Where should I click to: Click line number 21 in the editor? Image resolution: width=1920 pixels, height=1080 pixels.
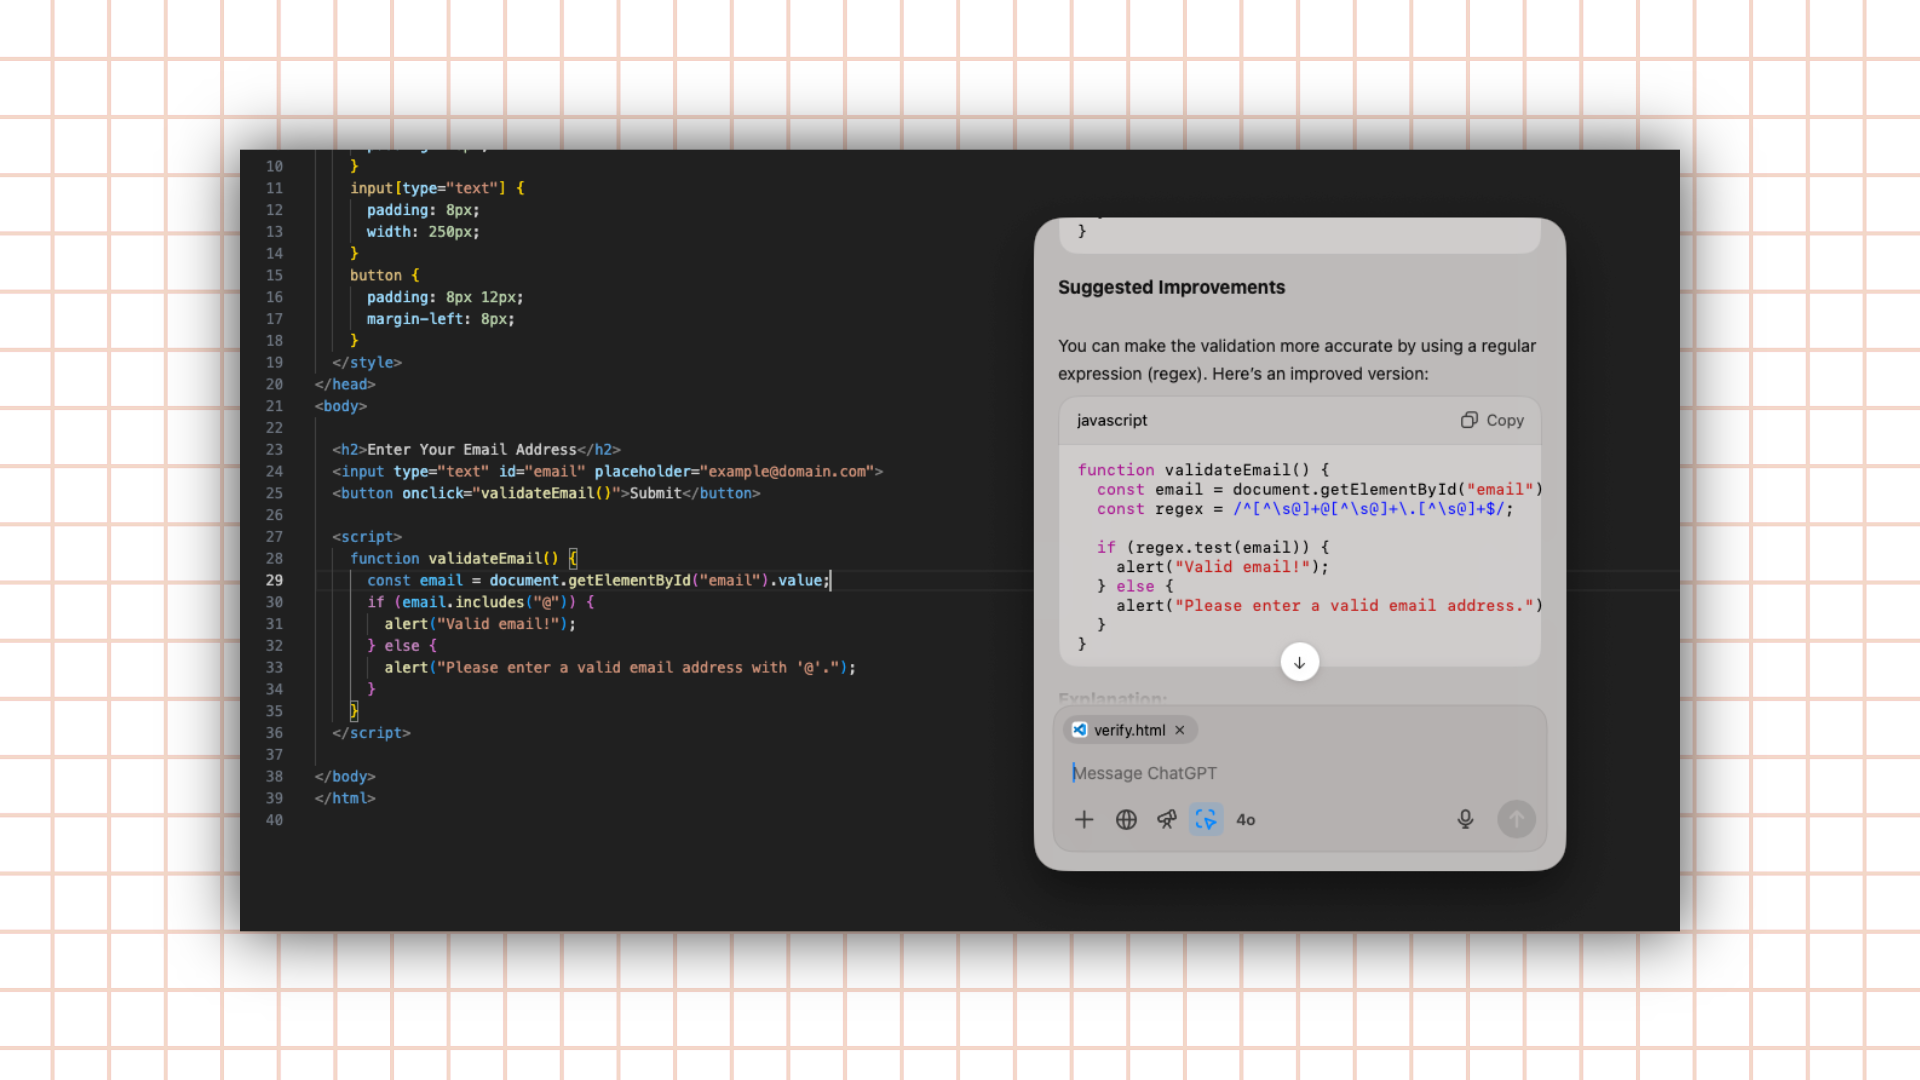(x=274, y=407)
